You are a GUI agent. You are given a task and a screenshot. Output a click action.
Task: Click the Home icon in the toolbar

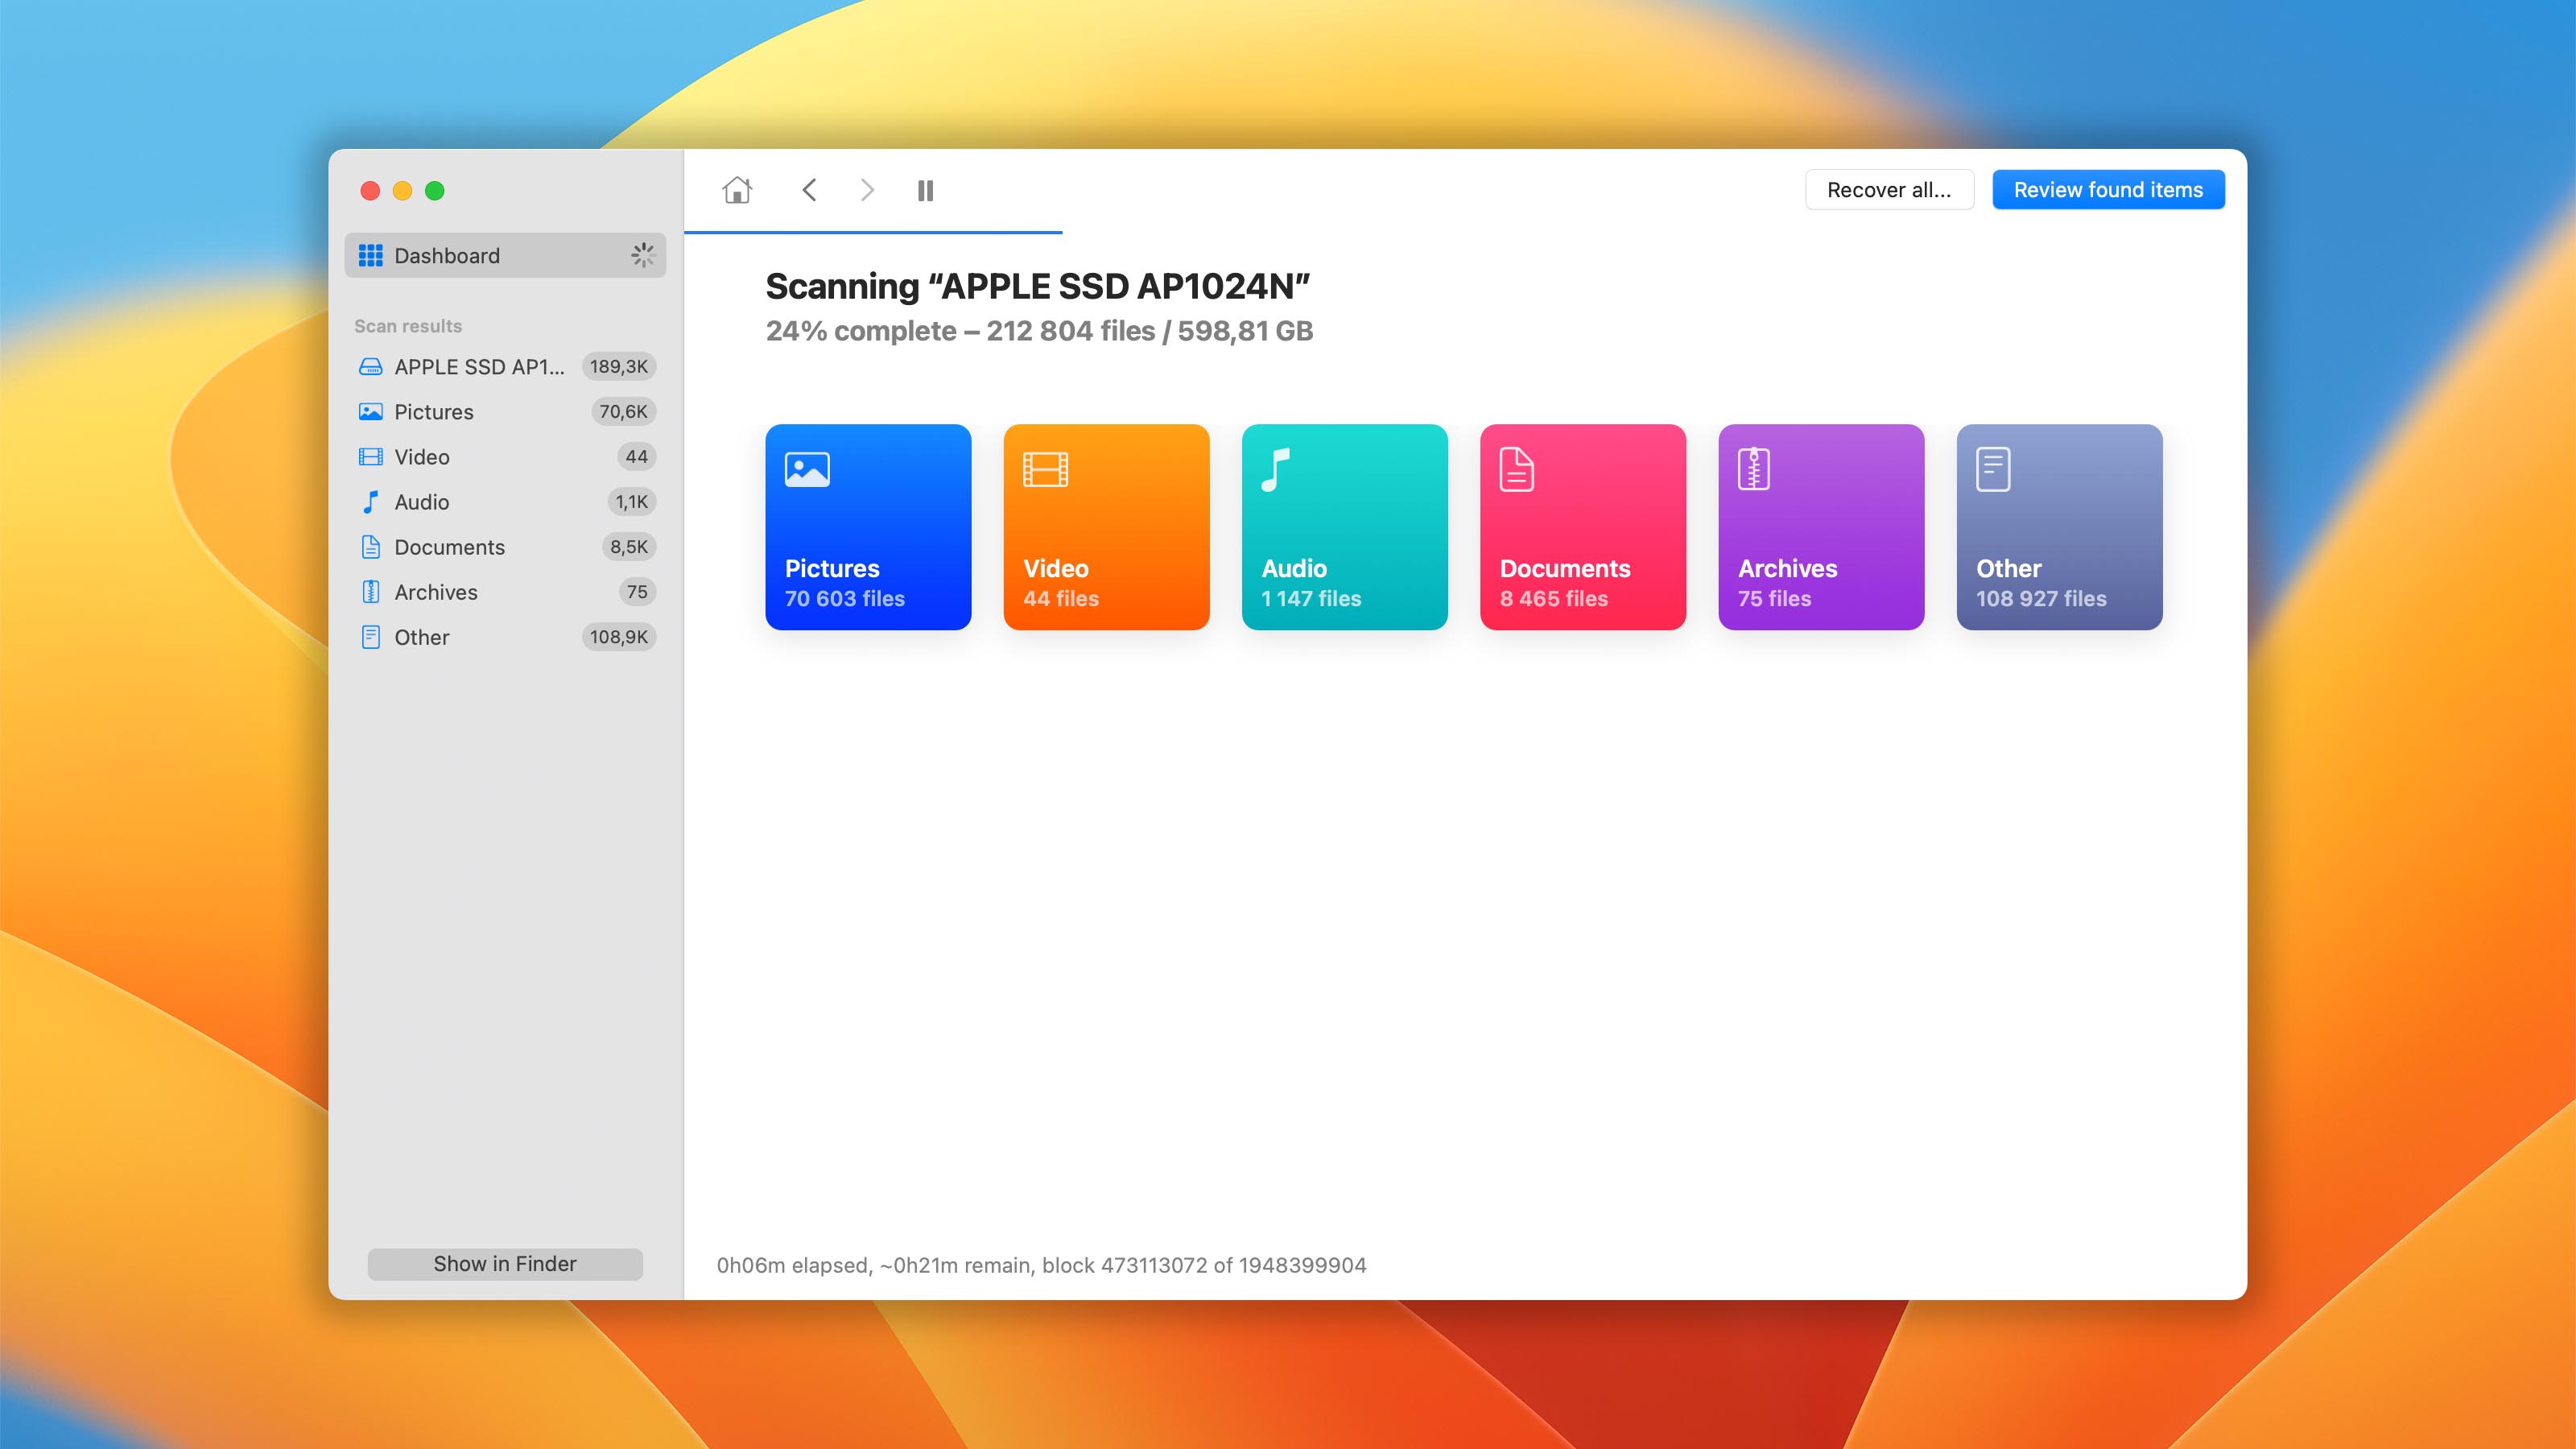[736, 190]
